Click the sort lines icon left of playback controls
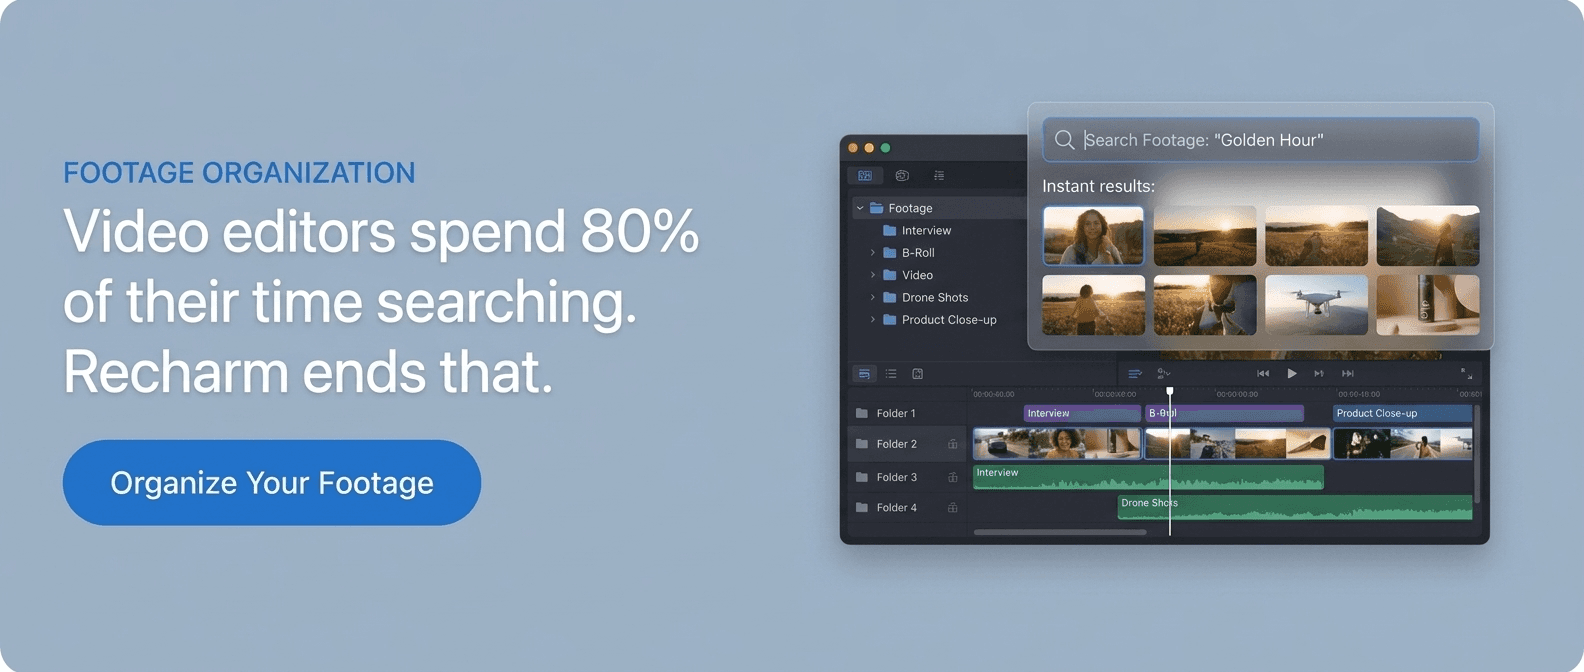The width and height of the screenshot is (1584, 672). (1135, 374)
